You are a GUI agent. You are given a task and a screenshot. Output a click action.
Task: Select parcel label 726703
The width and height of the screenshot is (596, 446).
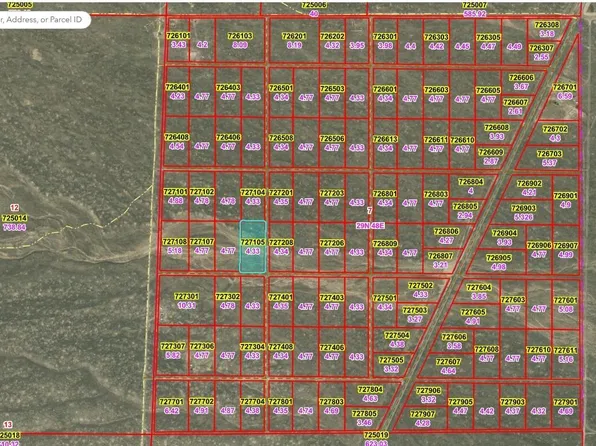click(x=549, y=154)
